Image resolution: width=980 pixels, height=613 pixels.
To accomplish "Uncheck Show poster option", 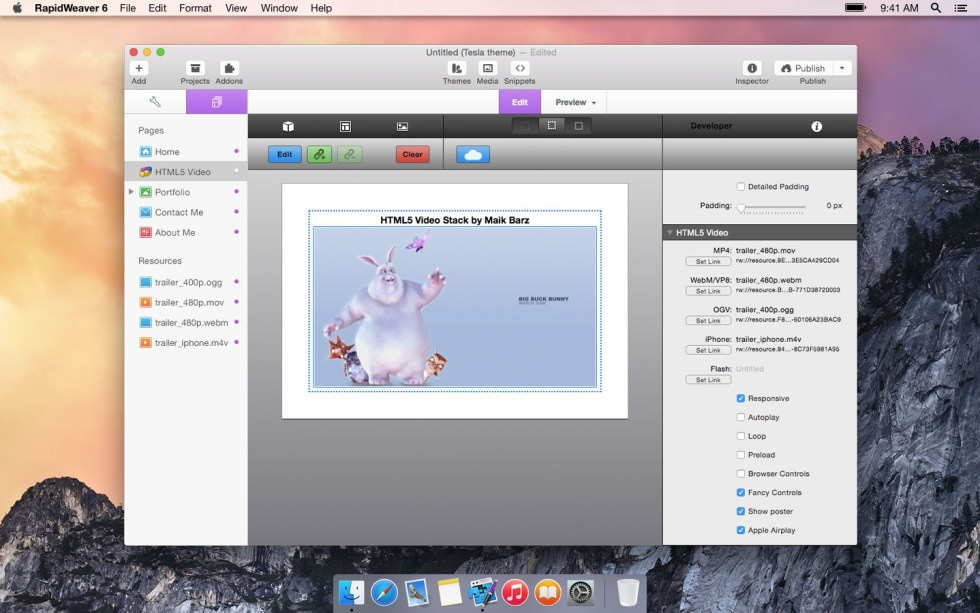I will tap(741, 511).
